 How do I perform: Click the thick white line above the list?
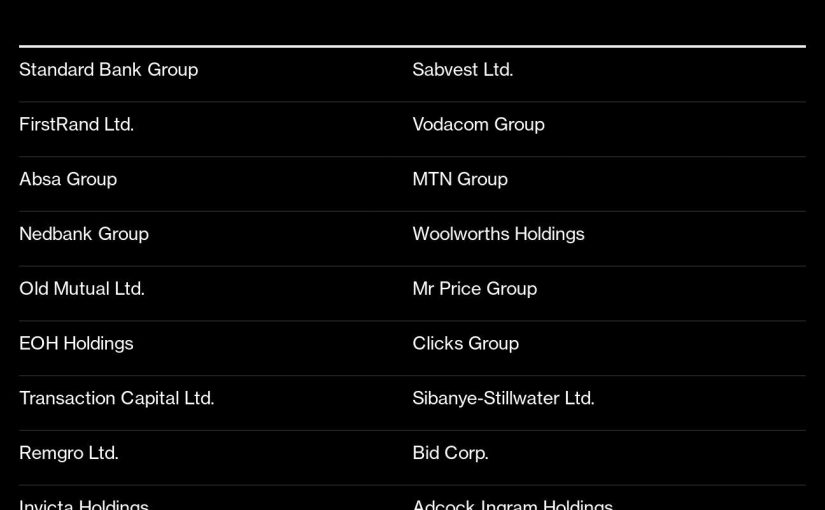pyautogui.click(x=412, y=46)
